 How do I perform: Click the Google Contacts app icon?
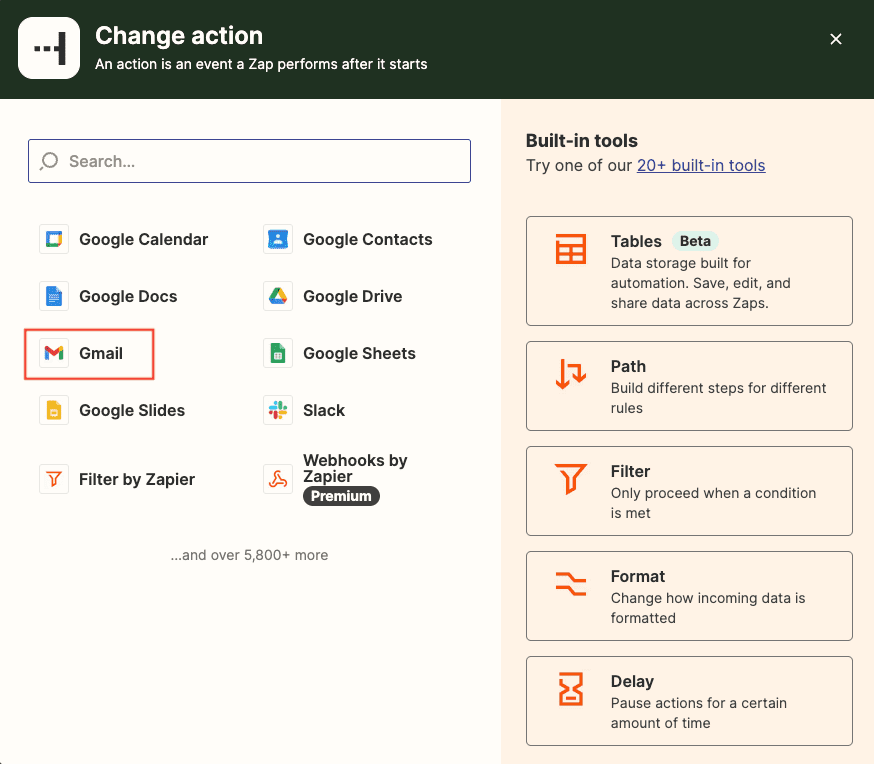pyautogui.click(x=278, y=240)
